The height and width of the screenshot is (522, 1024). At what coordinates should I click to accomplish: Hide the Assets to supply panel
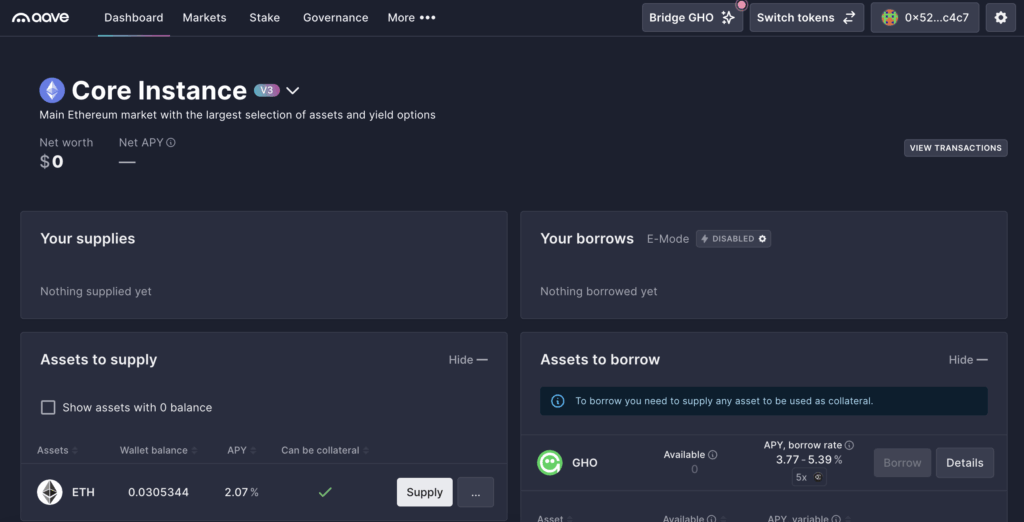(x=468, y=359)
